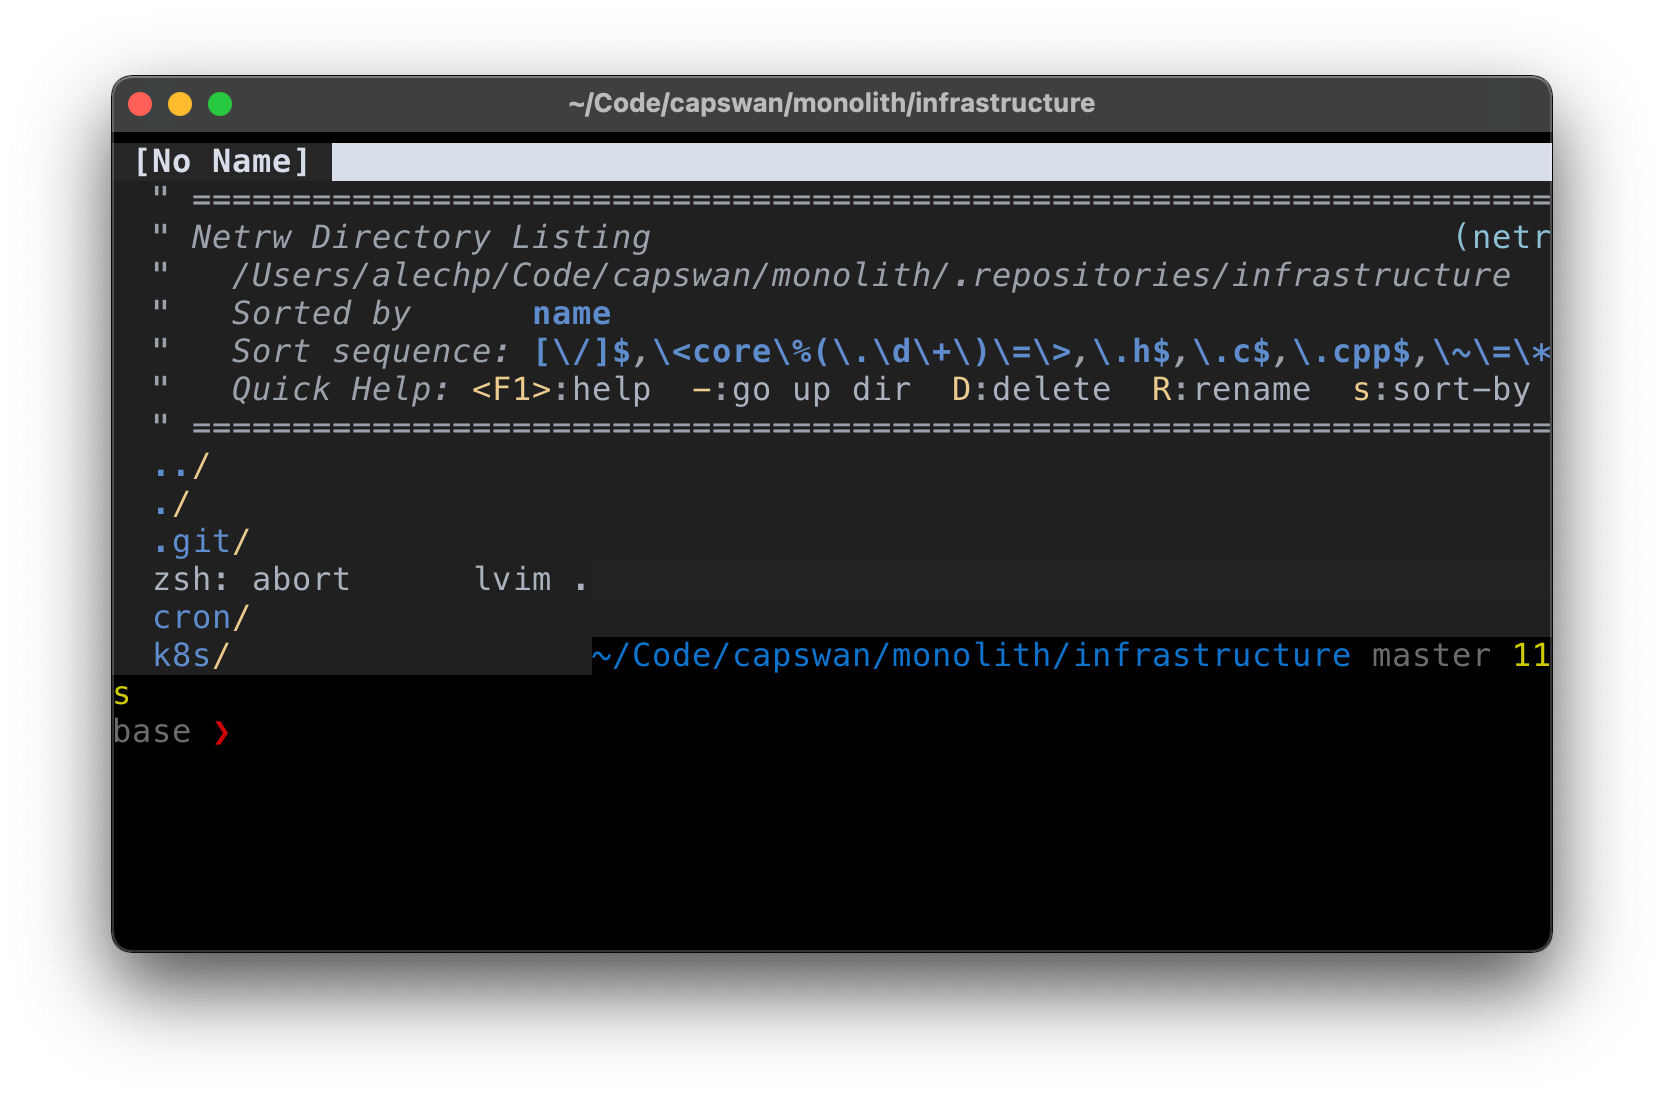Expand the Sort sequence line
The height and width of the screenshot is (1100, 1664).
[x=370, y=351]
